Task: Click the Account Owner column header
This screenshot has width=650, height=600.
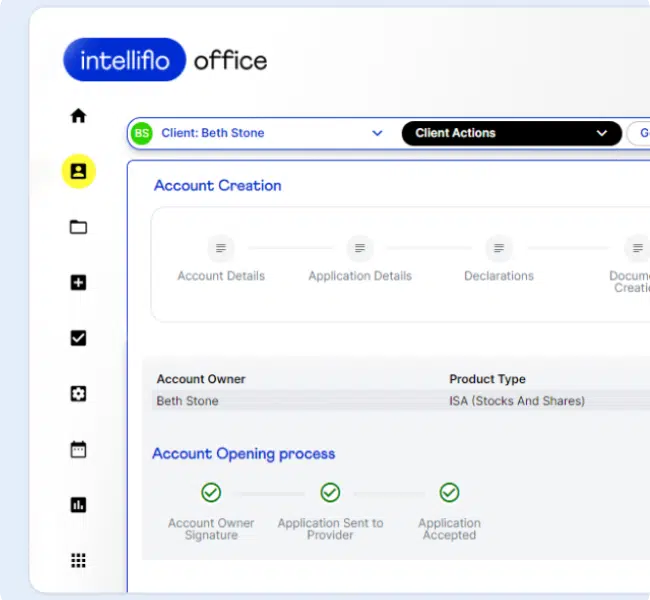Action: point(201,379)
